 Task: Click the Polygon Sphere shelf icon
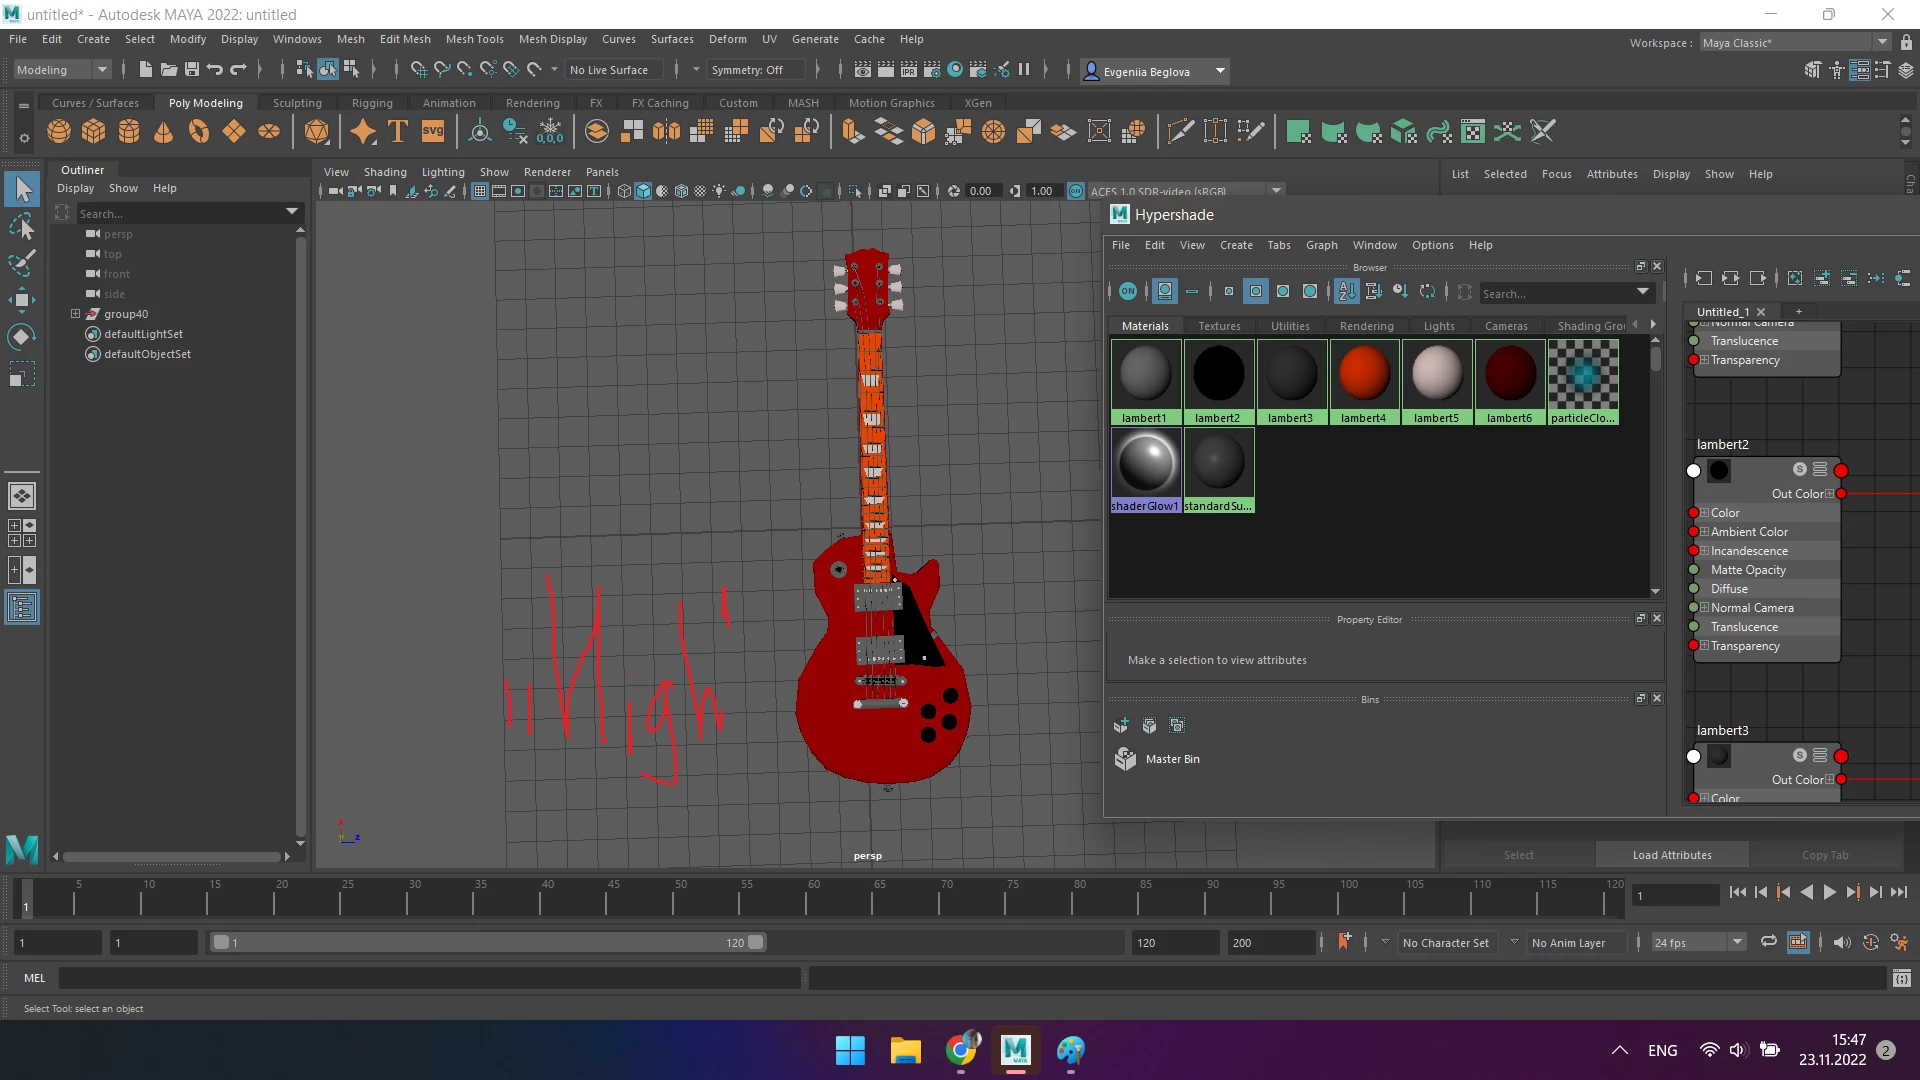coord(59,131)
